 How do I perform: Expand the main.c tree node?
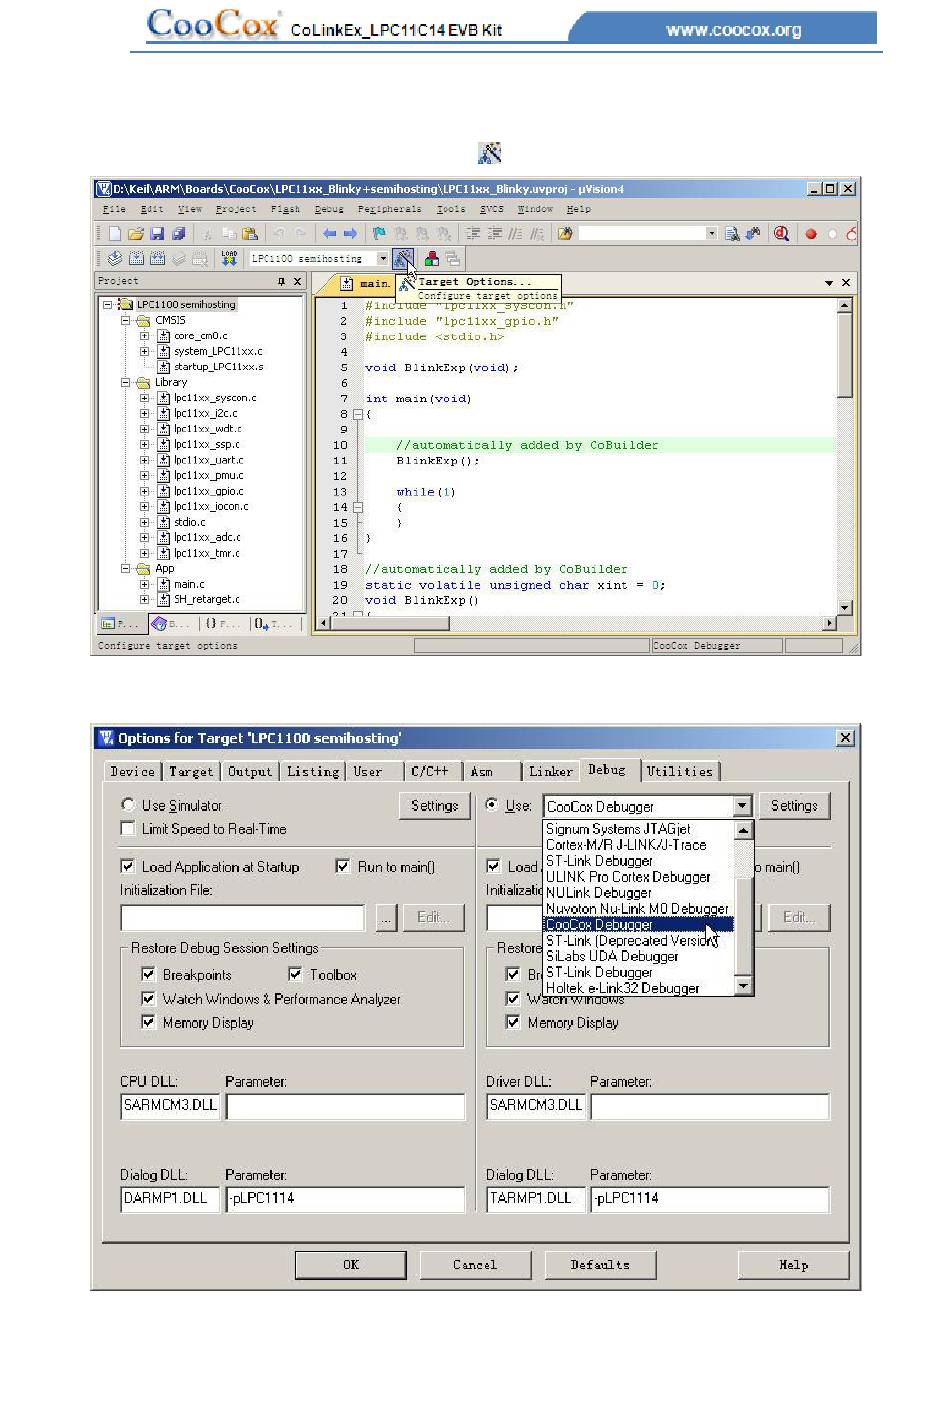tap(144, 584)
